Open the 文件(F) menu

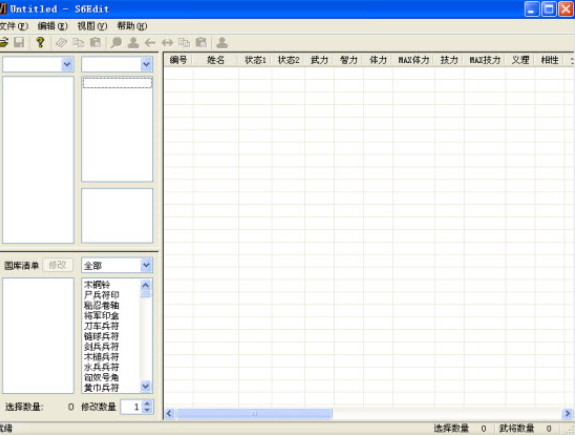(x=14, y=26)
